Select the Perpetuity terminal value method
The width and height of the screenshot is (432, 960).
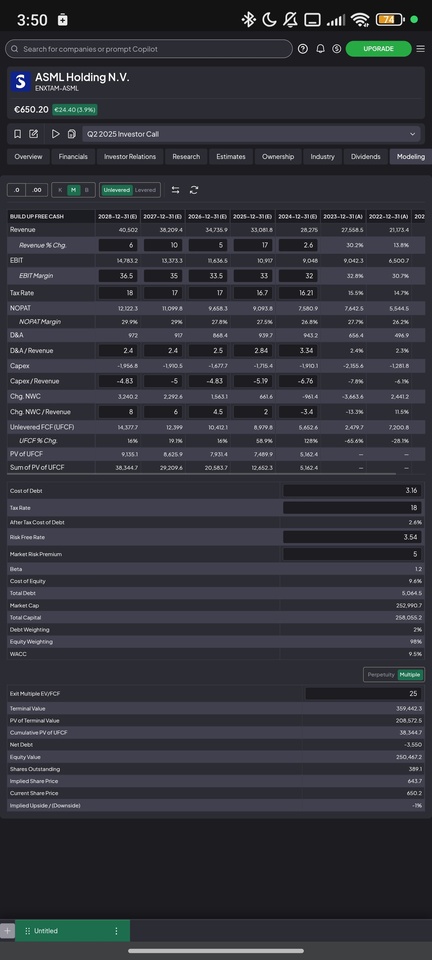click(381, 675)
